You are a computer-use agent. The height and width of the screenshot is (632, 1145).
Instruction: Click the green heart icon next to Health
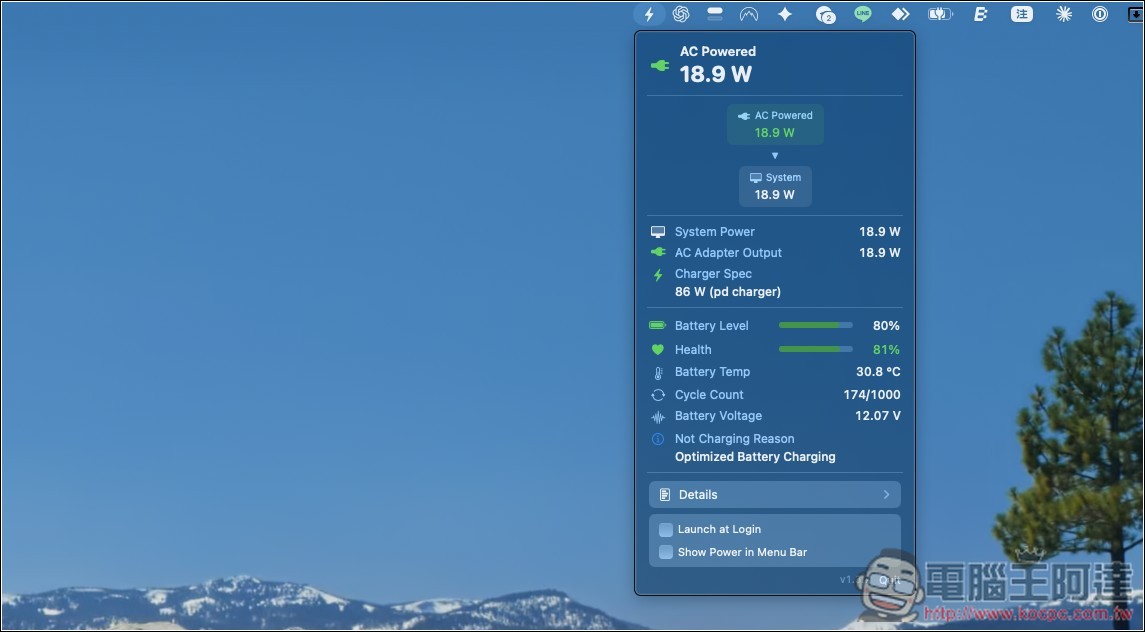tap(658, 349)
